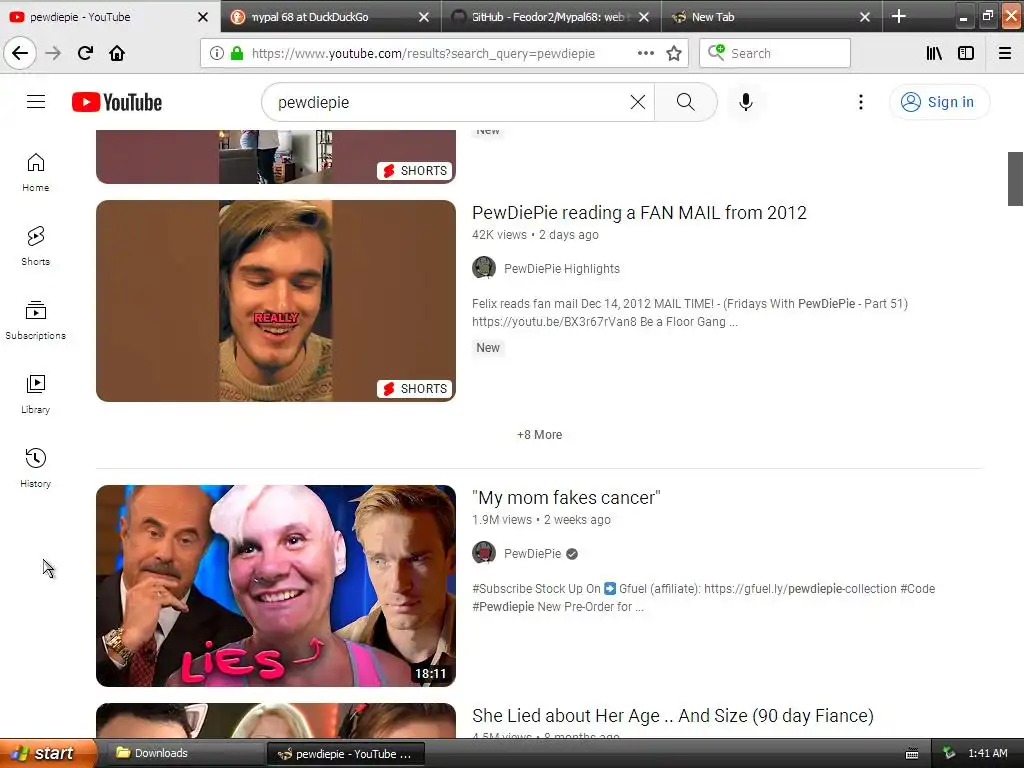Click the "42K views • 2 days ago" text

pyautogui.click(x=536, y=234)
